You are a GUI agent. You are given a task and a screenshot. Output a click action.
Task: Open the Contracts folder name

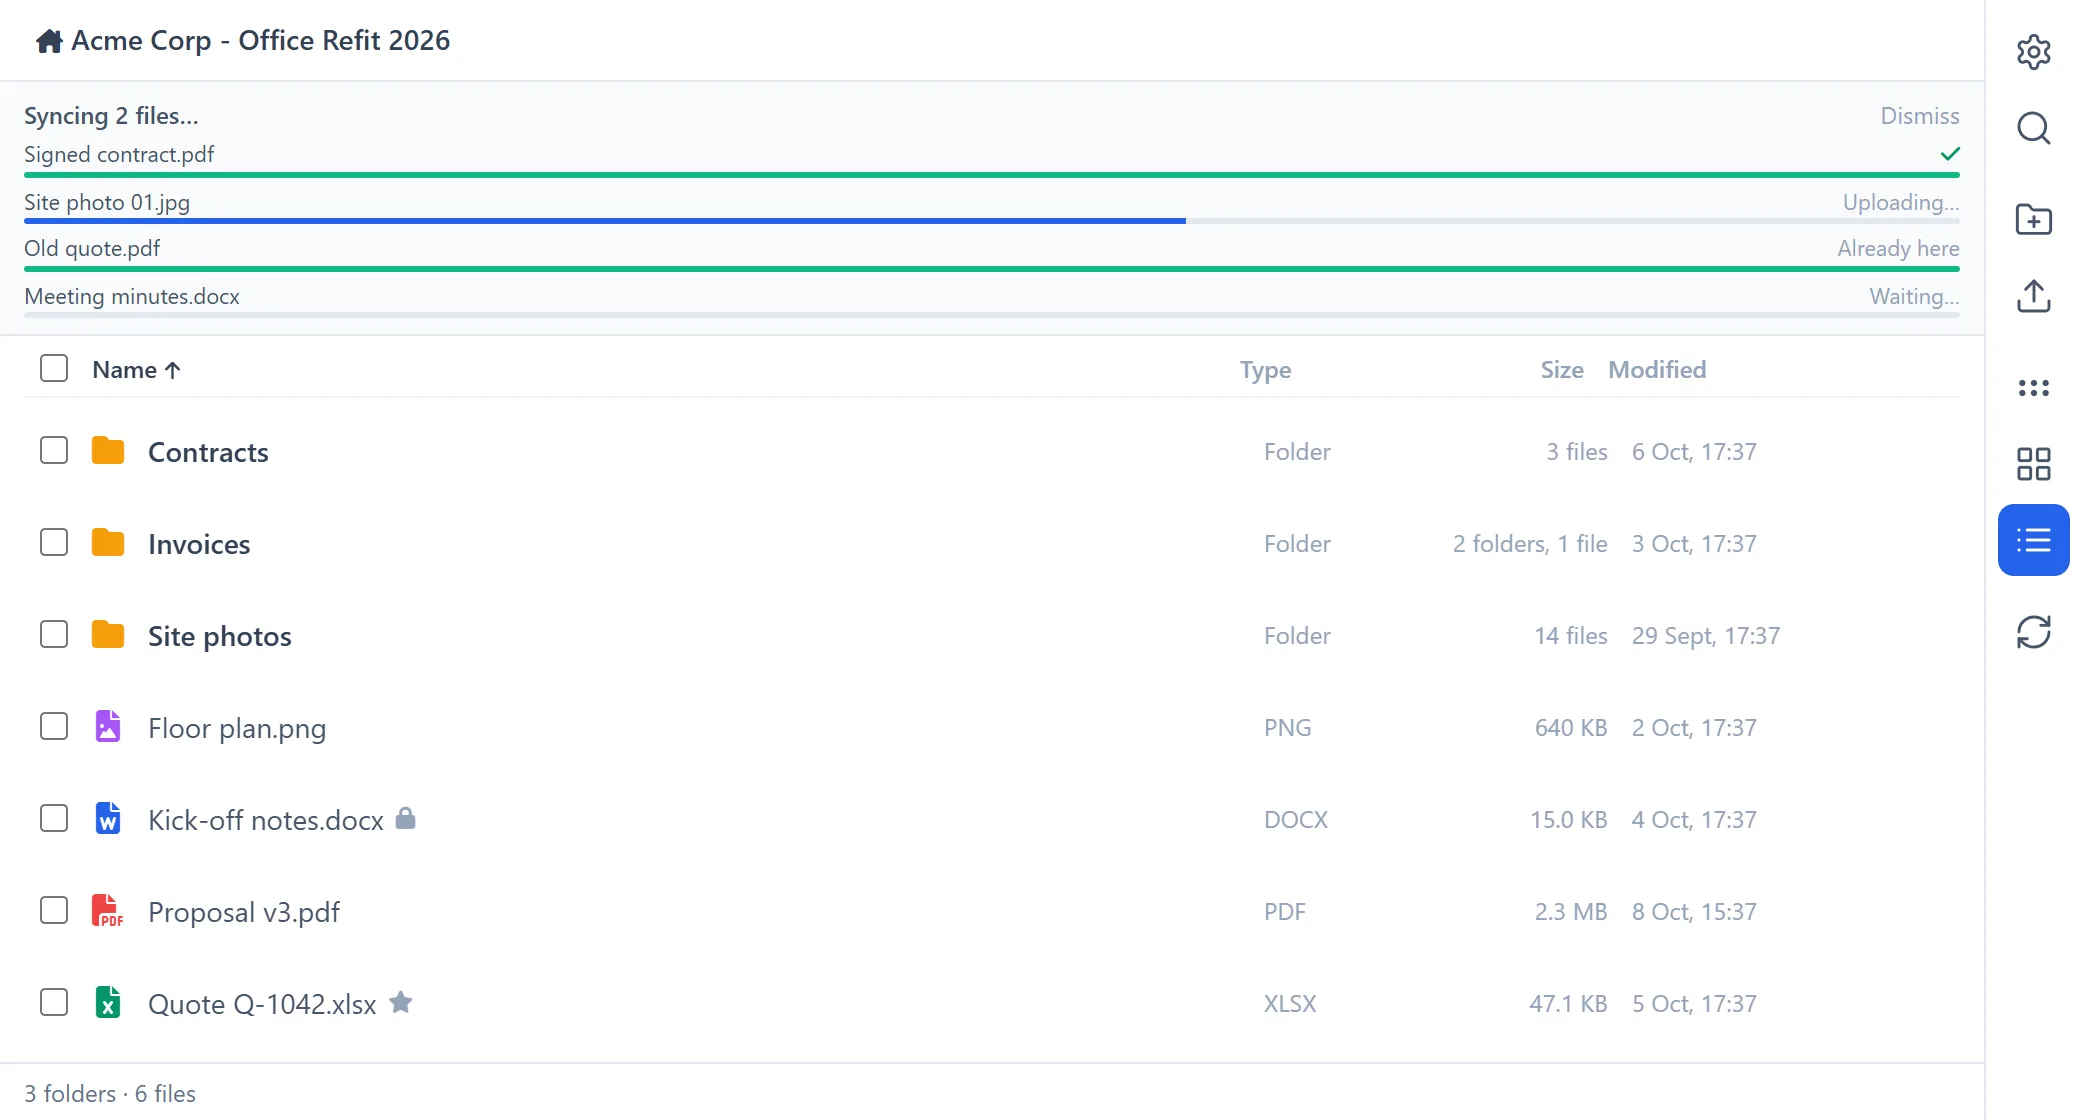click(x=208, y=452)
